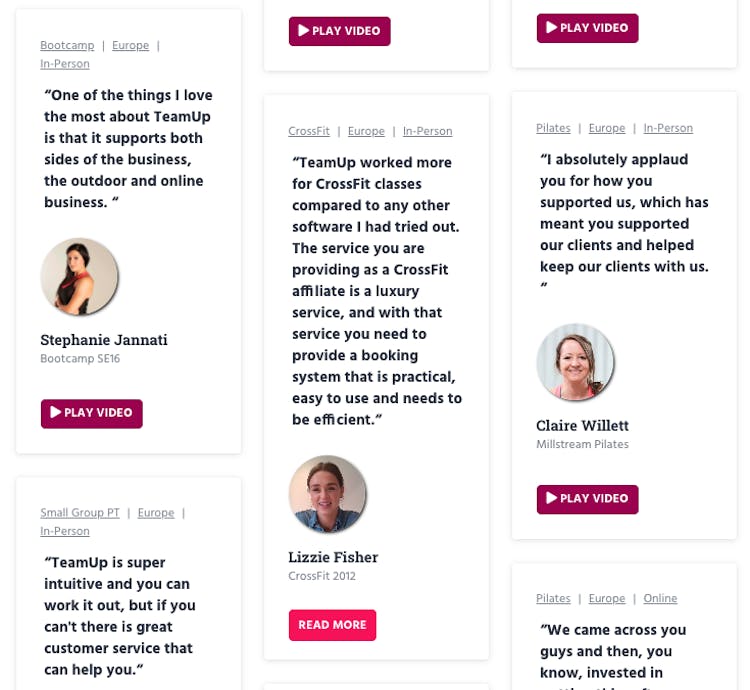Screen dimensions: 750x690
Task: Play the video in the top middle card
Action: point(339,31)
